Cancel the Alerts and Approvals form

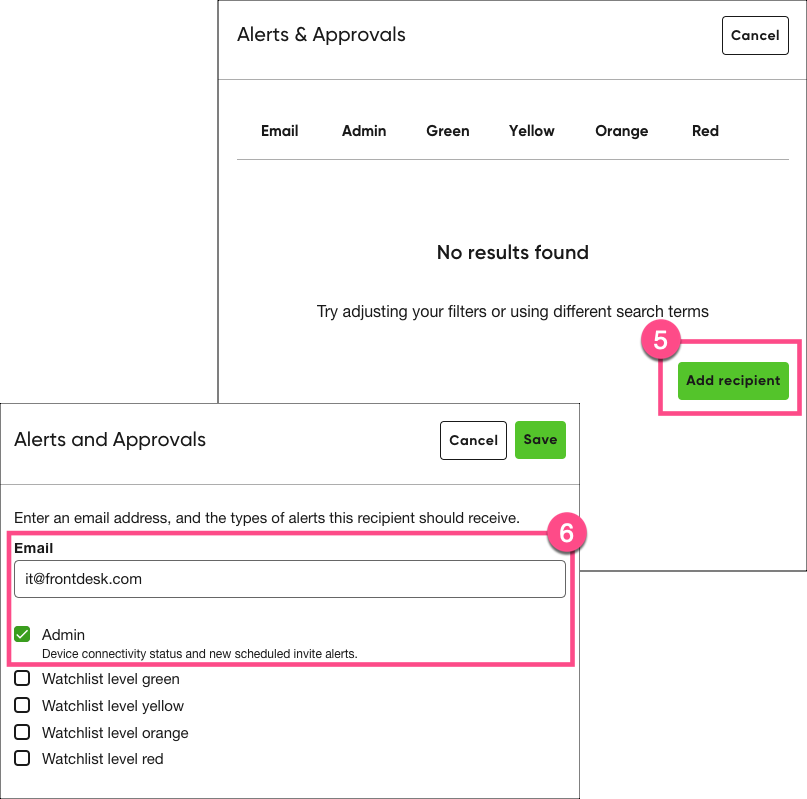[473, 440]
